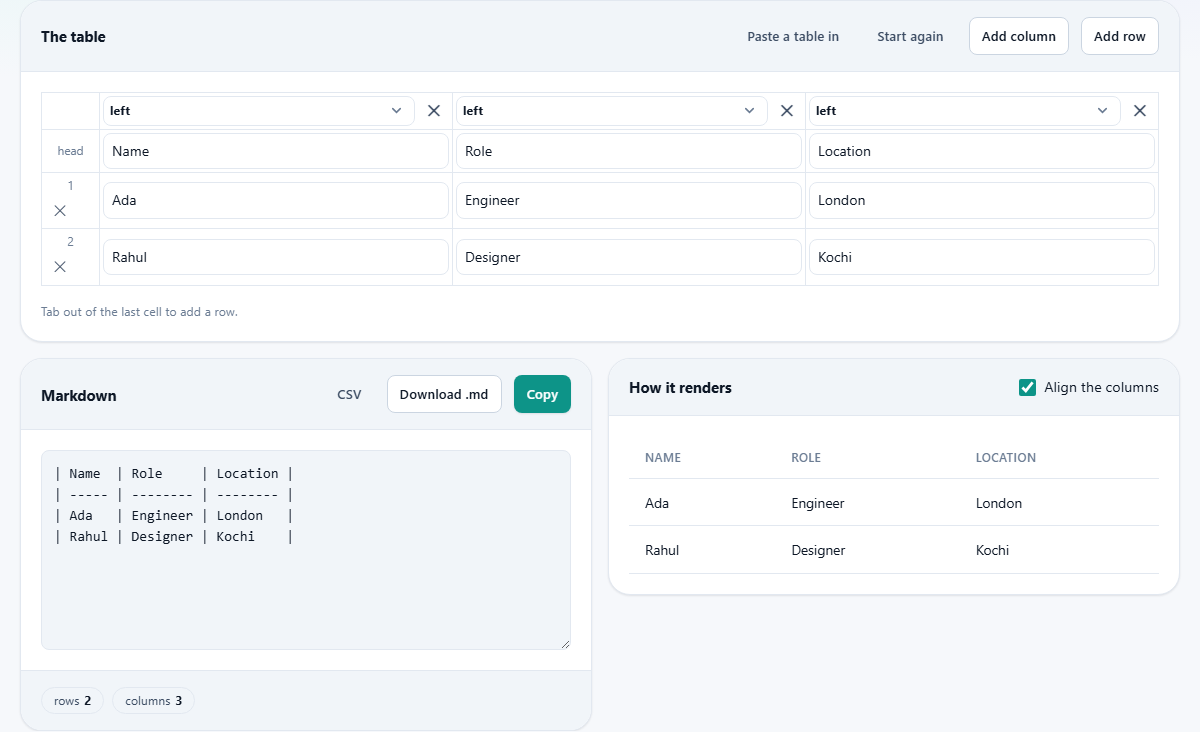Edit the Name header cell
Image resolution: width=1200 pixels, height=732 pixels.
[275, 151]
